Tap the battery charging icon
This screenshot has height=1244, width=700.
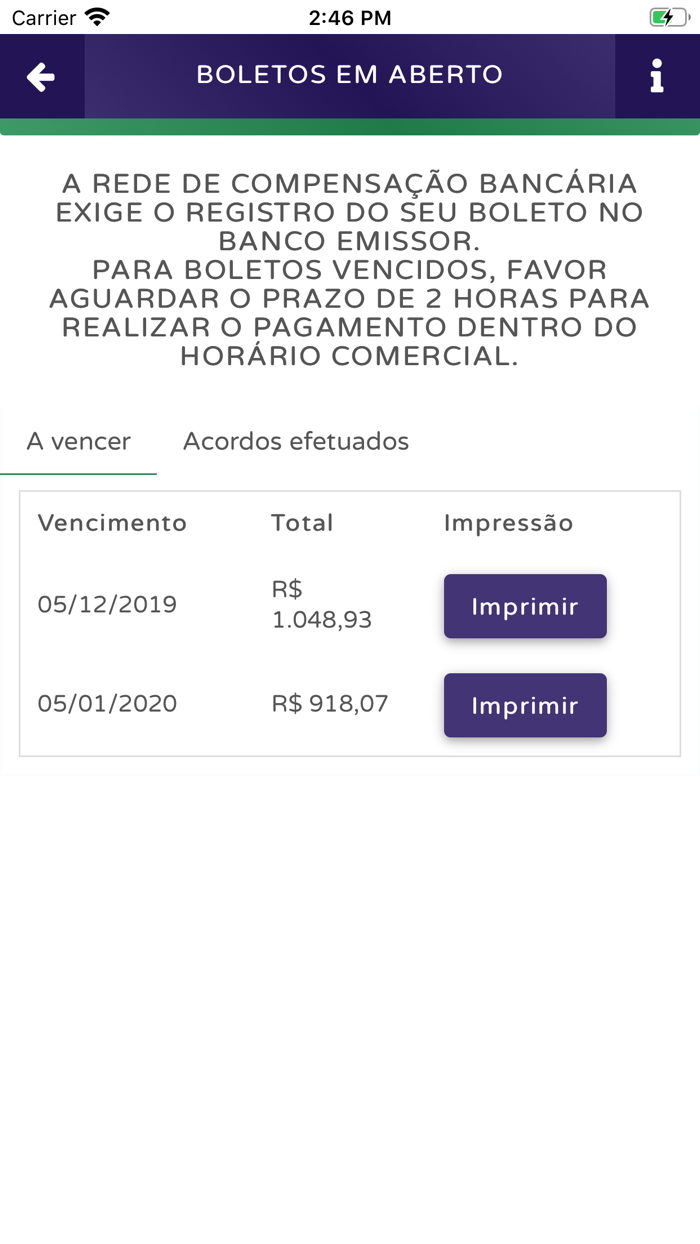[668, 17]
